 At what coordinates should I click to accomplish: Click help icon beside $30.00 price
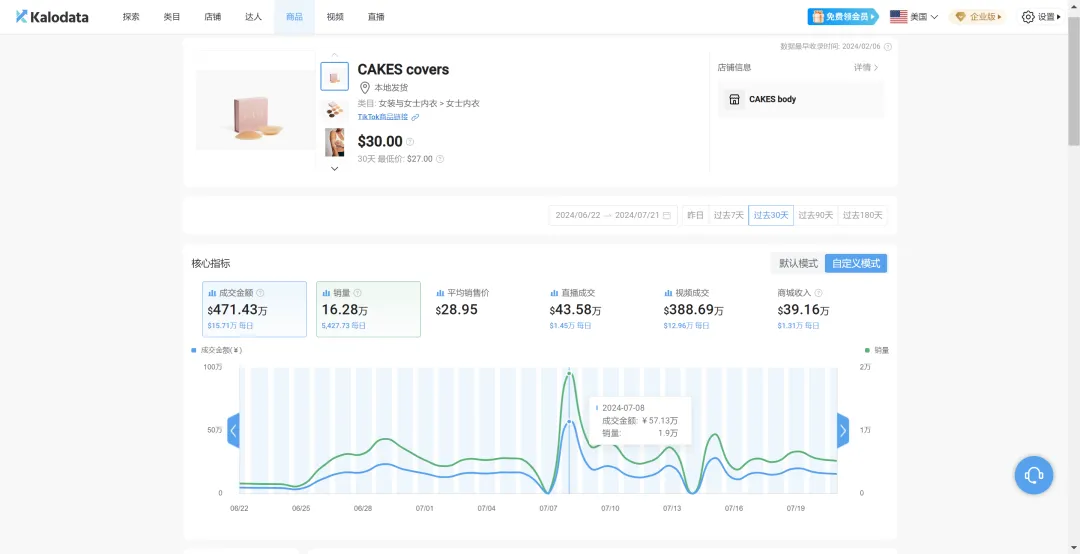tap(410, 142)
